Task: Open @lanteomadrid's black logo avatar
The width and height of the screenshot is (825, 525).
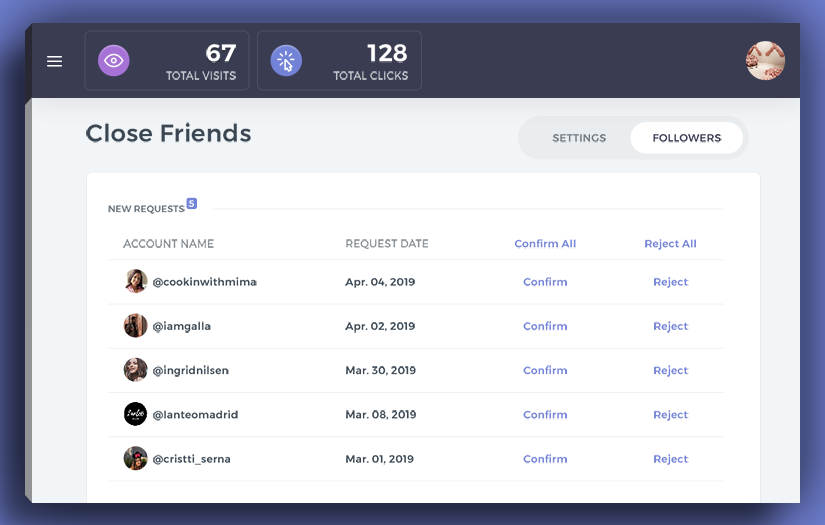Action: pyautogui.click(x=135, y=414)
